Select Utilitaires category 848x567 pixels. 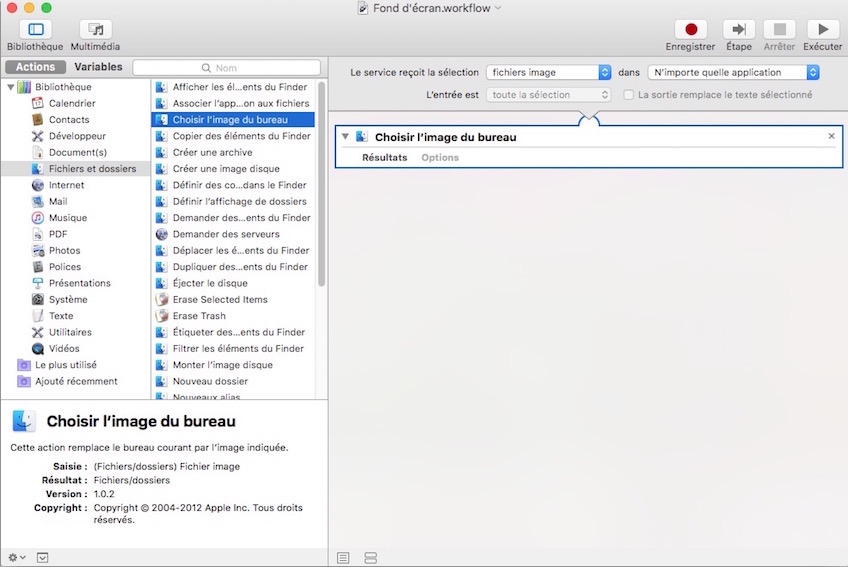pyautogui.click(x=70, y=332)
